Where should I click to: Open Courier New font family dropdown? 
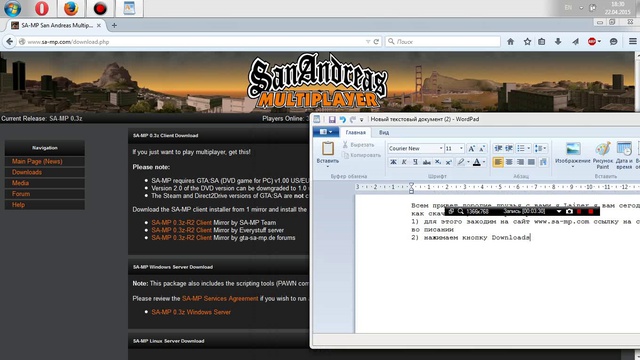click(x=441, y=149)
